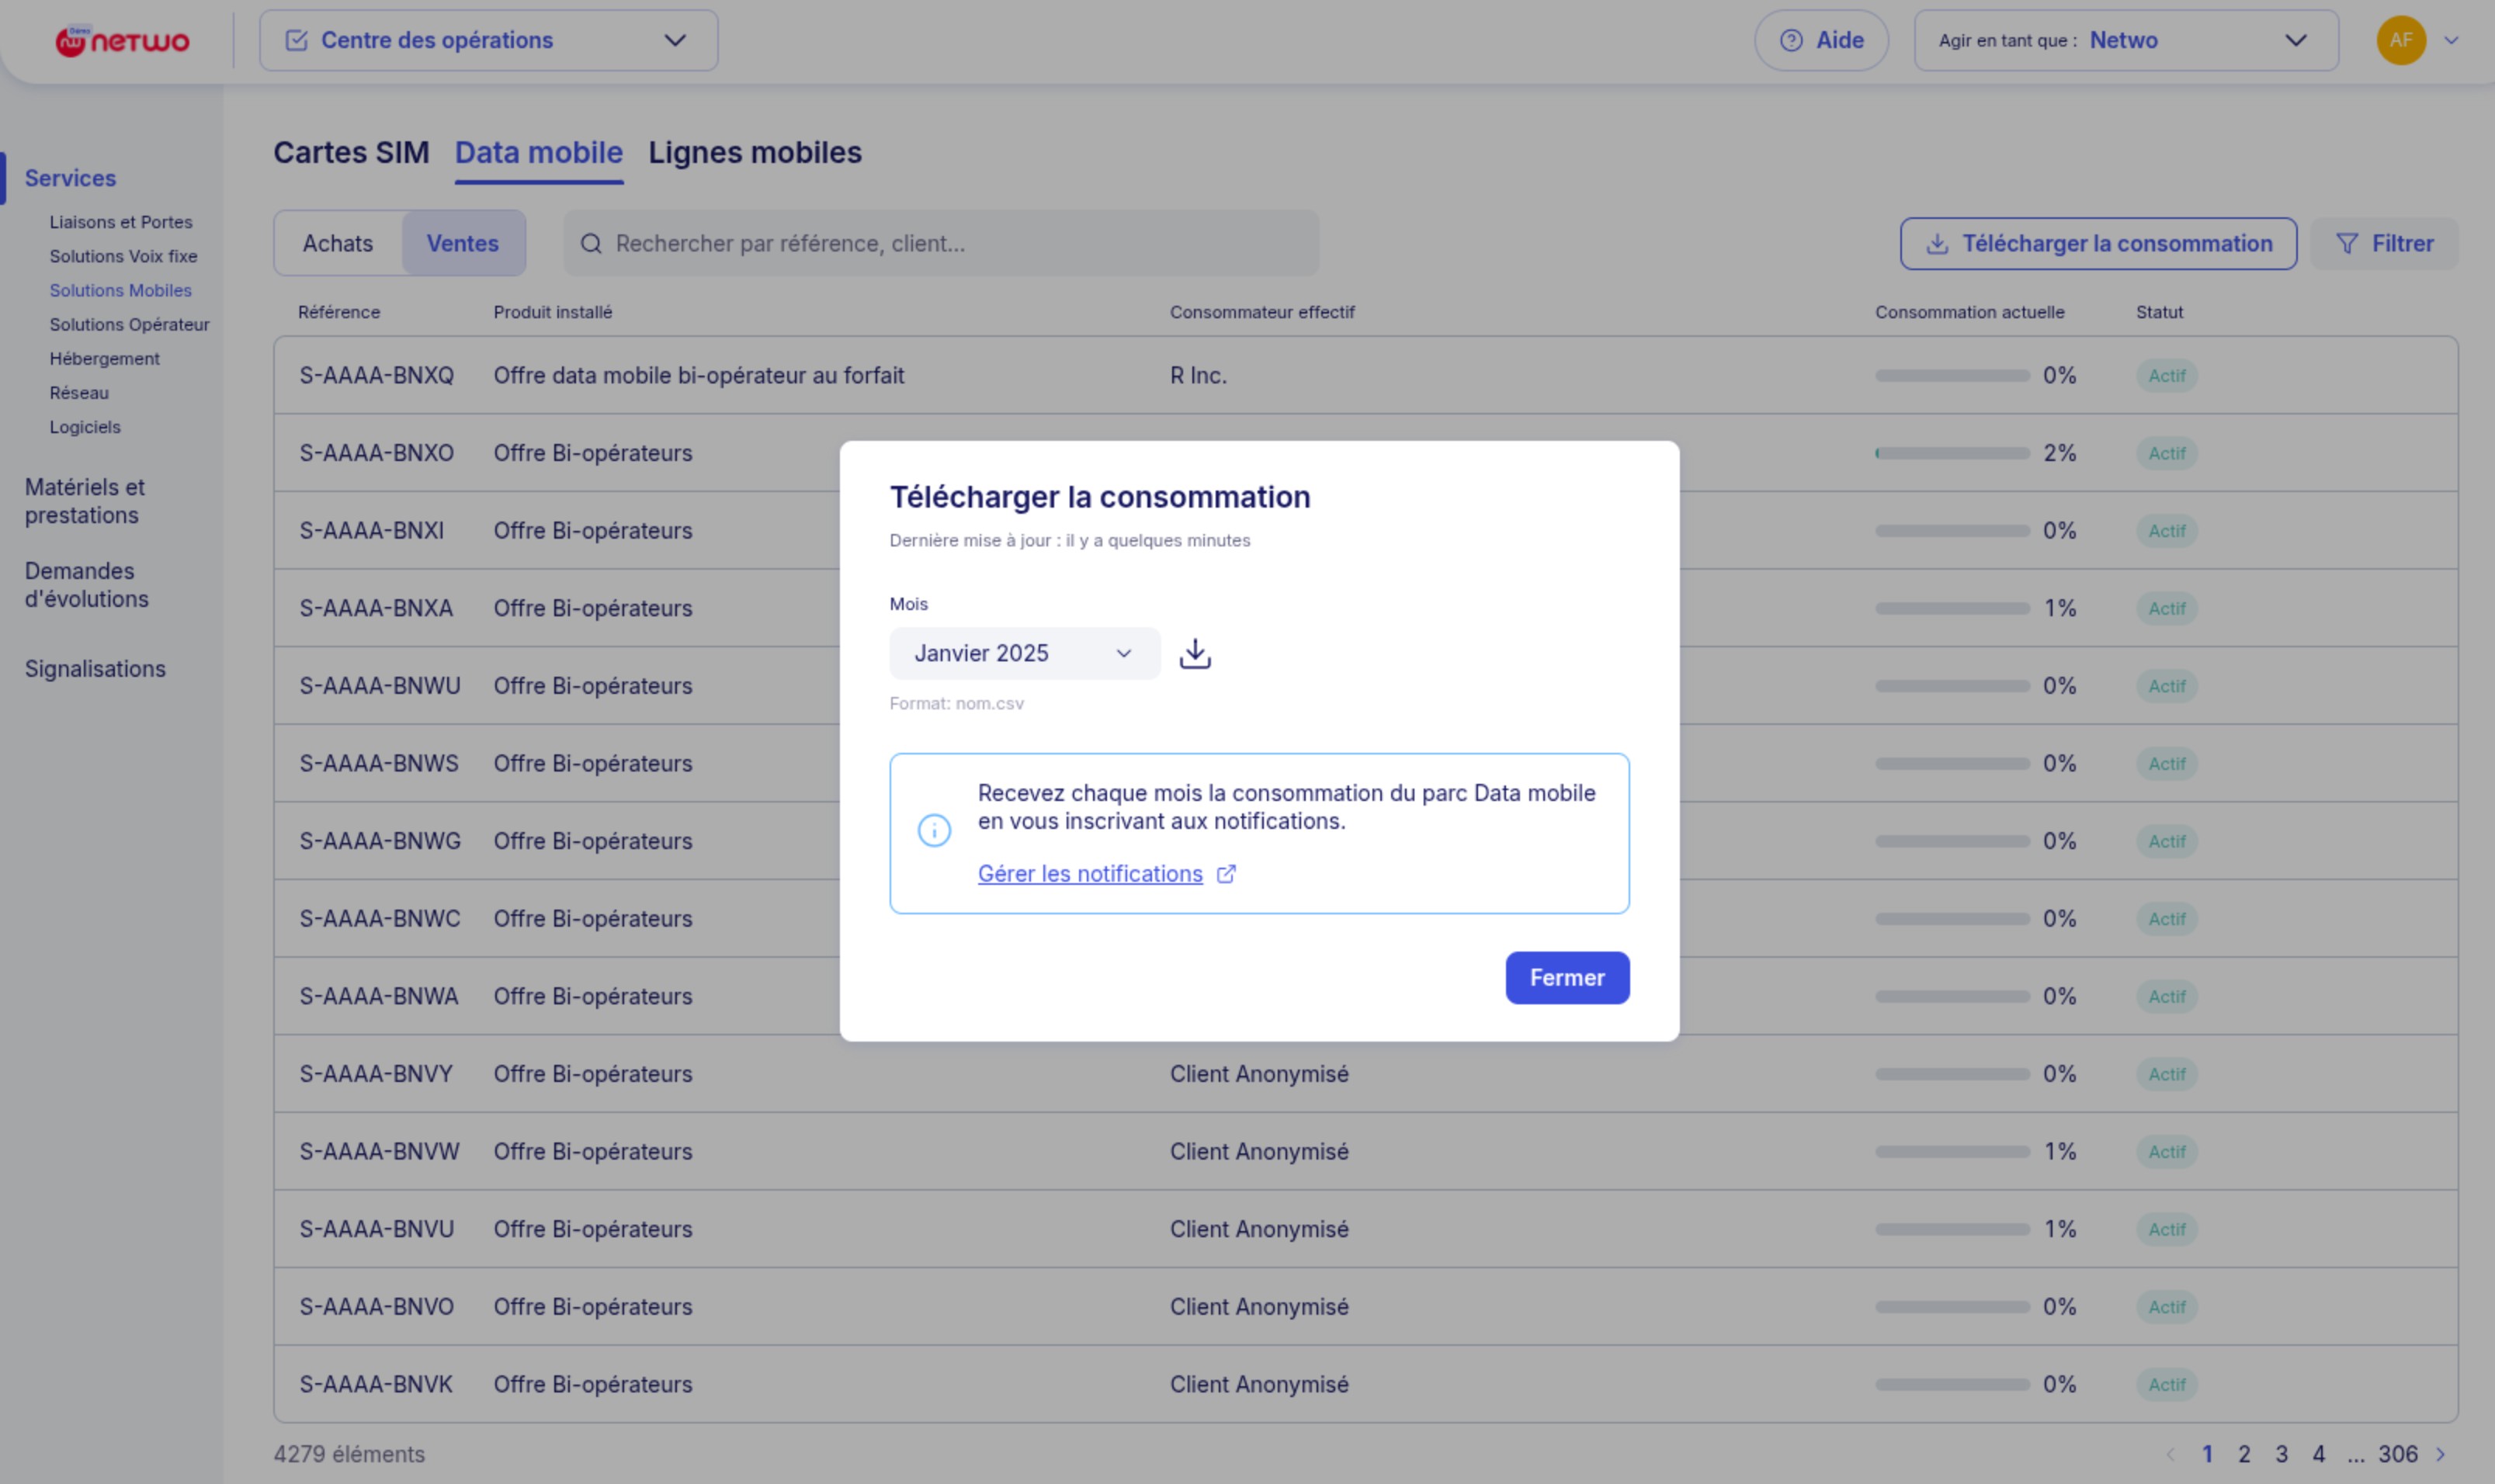The width and height of the screenshot is (2495, 1484).
Task: Open the Janvier 2025 month dropdown
Action: (1024, 653)
